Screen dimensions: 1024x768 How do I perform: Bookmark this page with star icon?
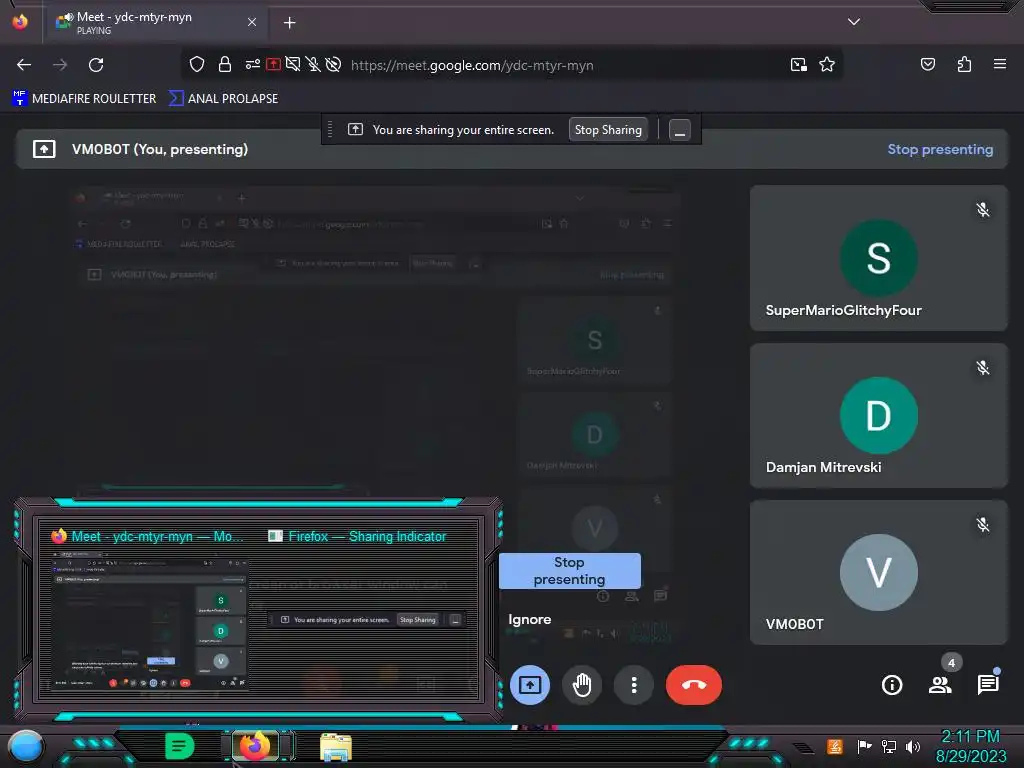click(x=827, y=65)
